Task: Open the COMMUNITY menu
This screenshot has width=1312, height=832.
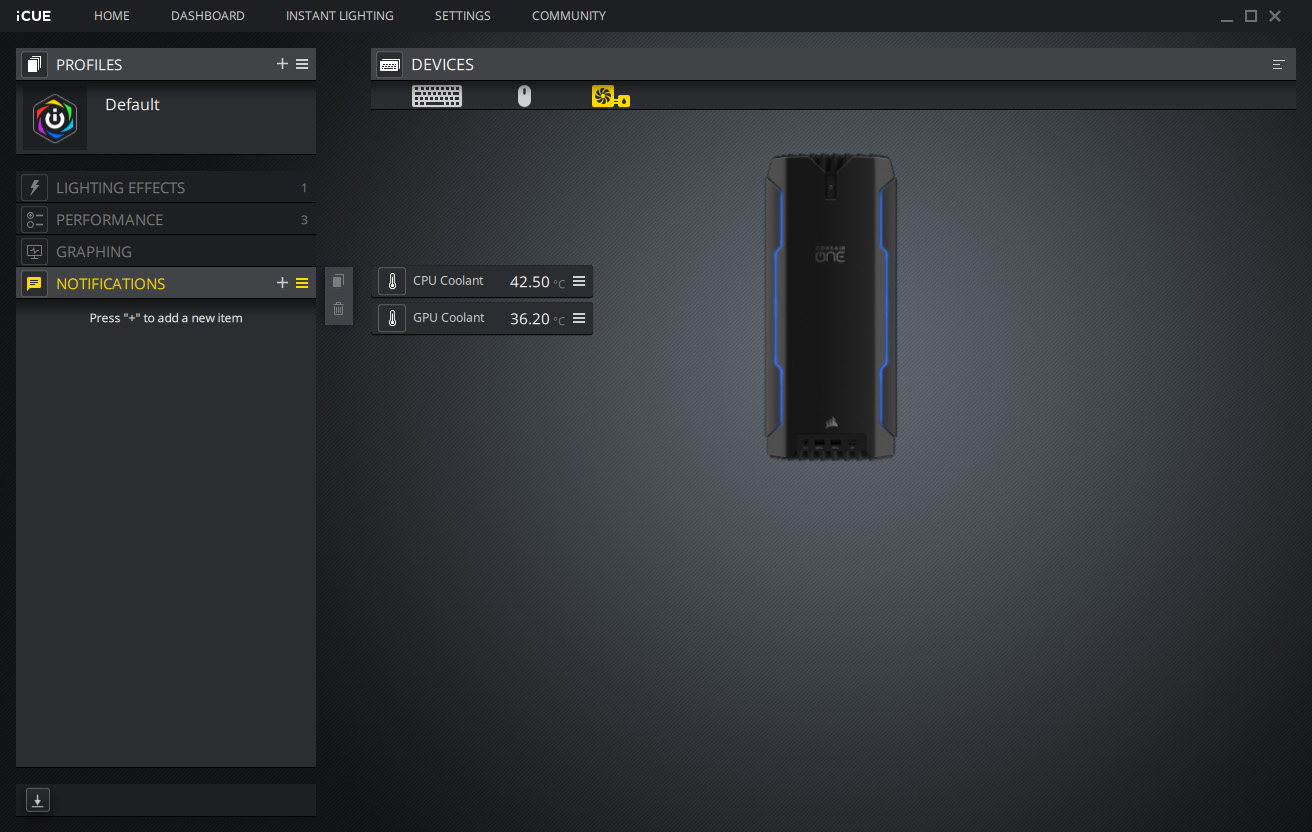Action: pos(569,16)
